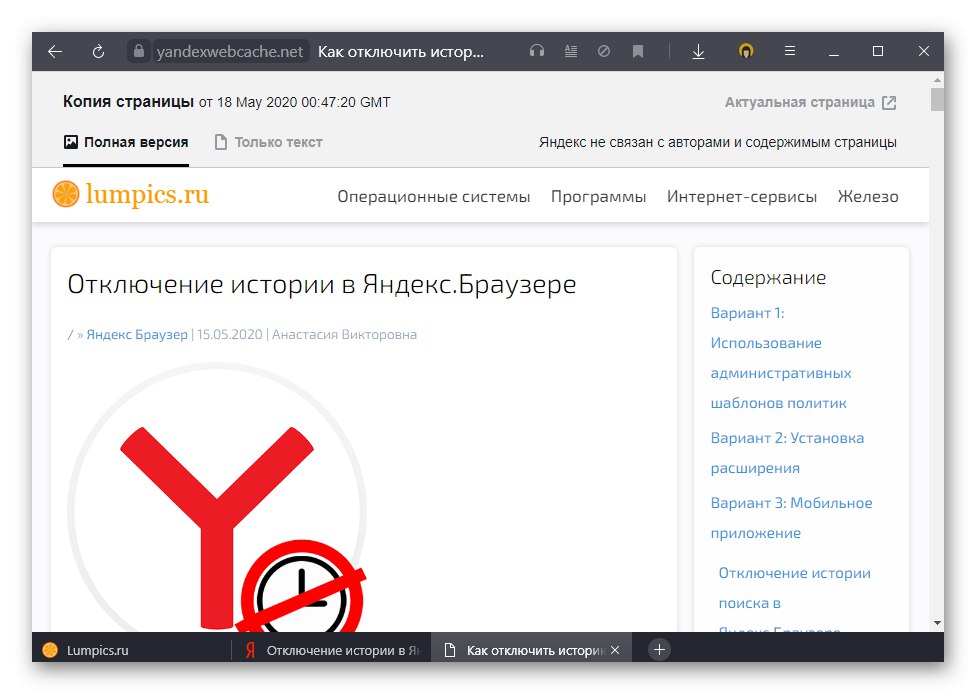Go back with the browser back arrow

[55, 52]
